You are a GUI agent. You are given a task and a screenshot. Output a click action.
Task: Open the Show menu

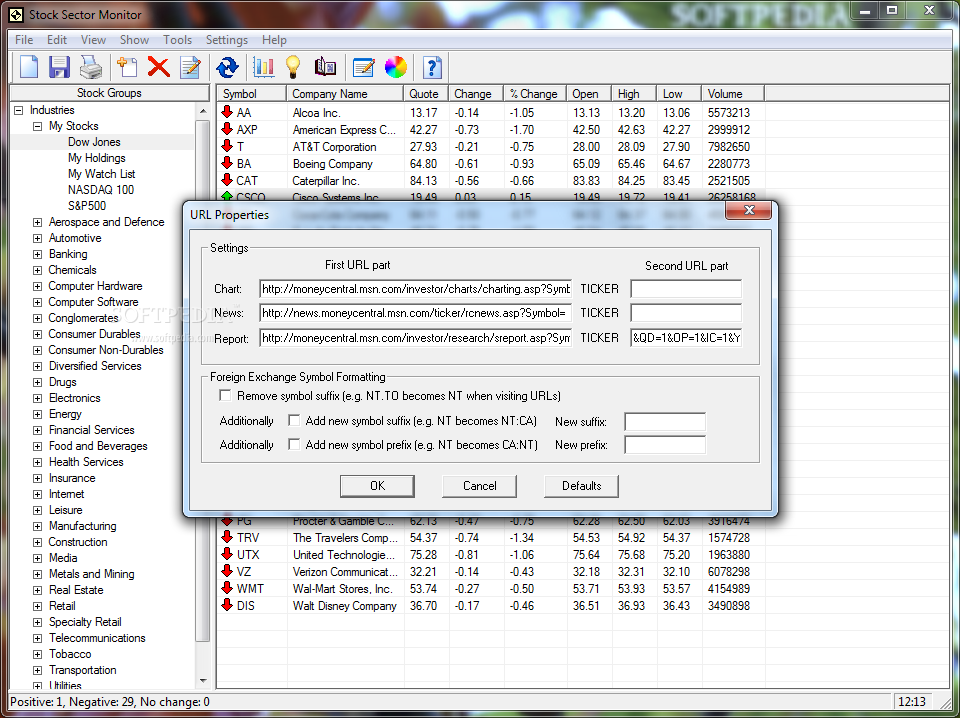pyautogui.click(x=134, y=40)
